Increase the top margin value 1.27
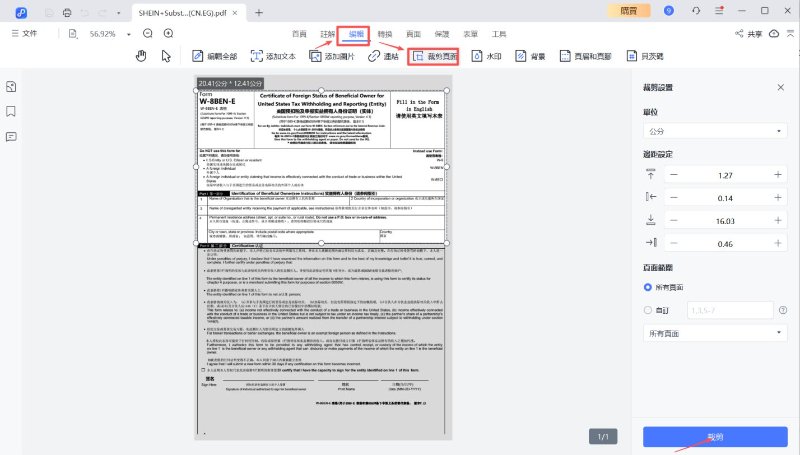Screen dimensions: 800x455 pyautogui.click(x=778, y=175)
